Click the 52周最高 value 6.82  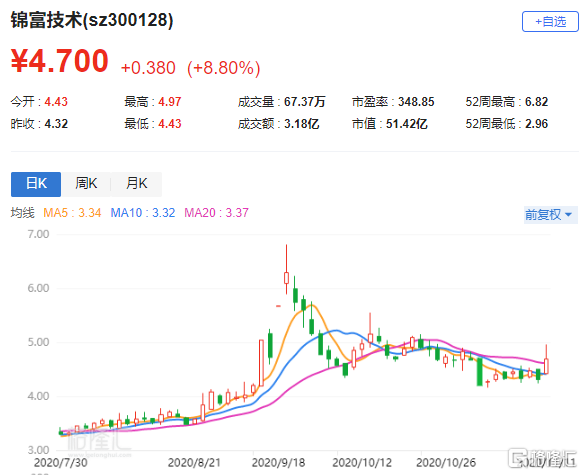pos(537,102)
